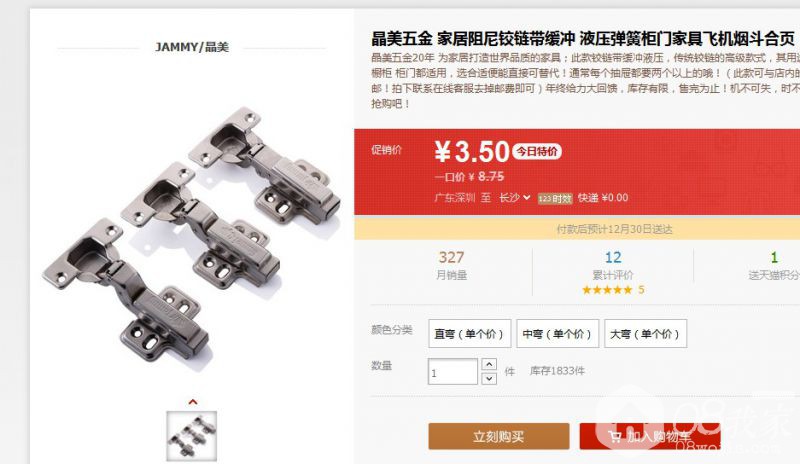Open the 长沙 destination dropdown
800x464 pixels.
(x=514, y=198)
